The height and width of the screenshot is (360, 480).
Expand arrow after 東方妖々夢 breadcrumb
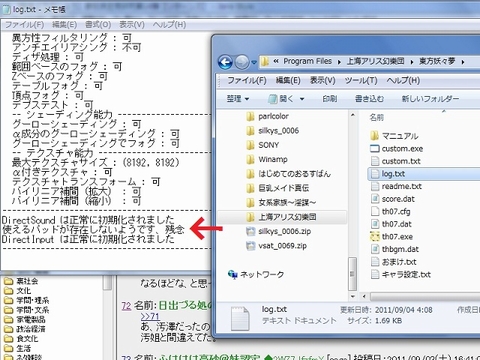pyautogui.click(x=463, y=62)
